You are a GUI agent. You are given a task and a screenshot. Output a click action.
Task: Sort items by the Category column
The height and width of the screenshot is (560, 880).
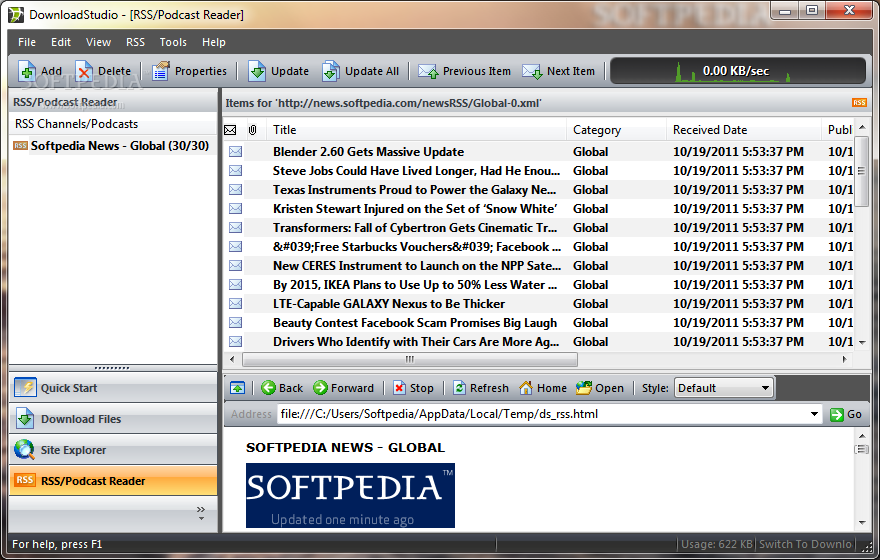point(617,130)
